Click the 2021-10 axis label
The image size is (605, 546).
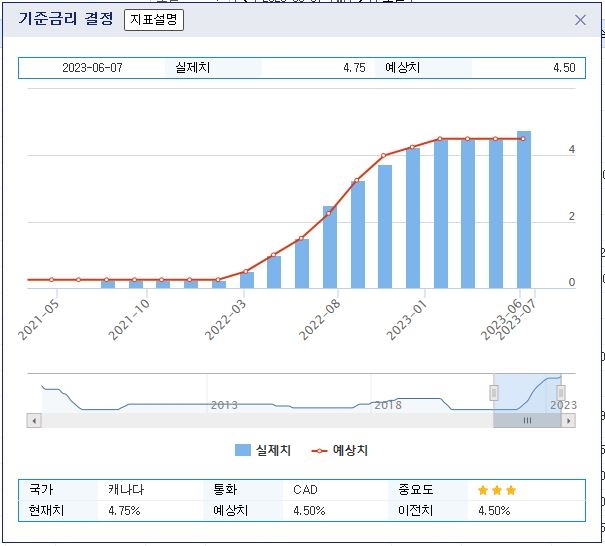click(x=129, y=320)
